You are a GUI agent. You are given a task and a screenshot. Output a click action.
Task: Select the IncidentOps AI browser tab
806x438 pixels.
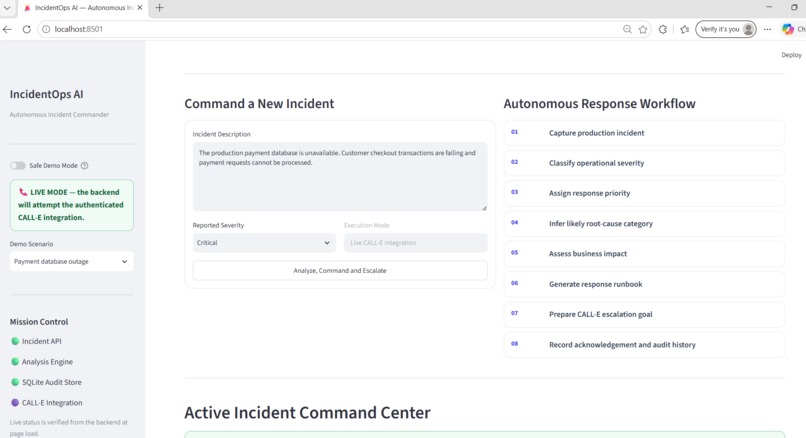tap(83, 8)
